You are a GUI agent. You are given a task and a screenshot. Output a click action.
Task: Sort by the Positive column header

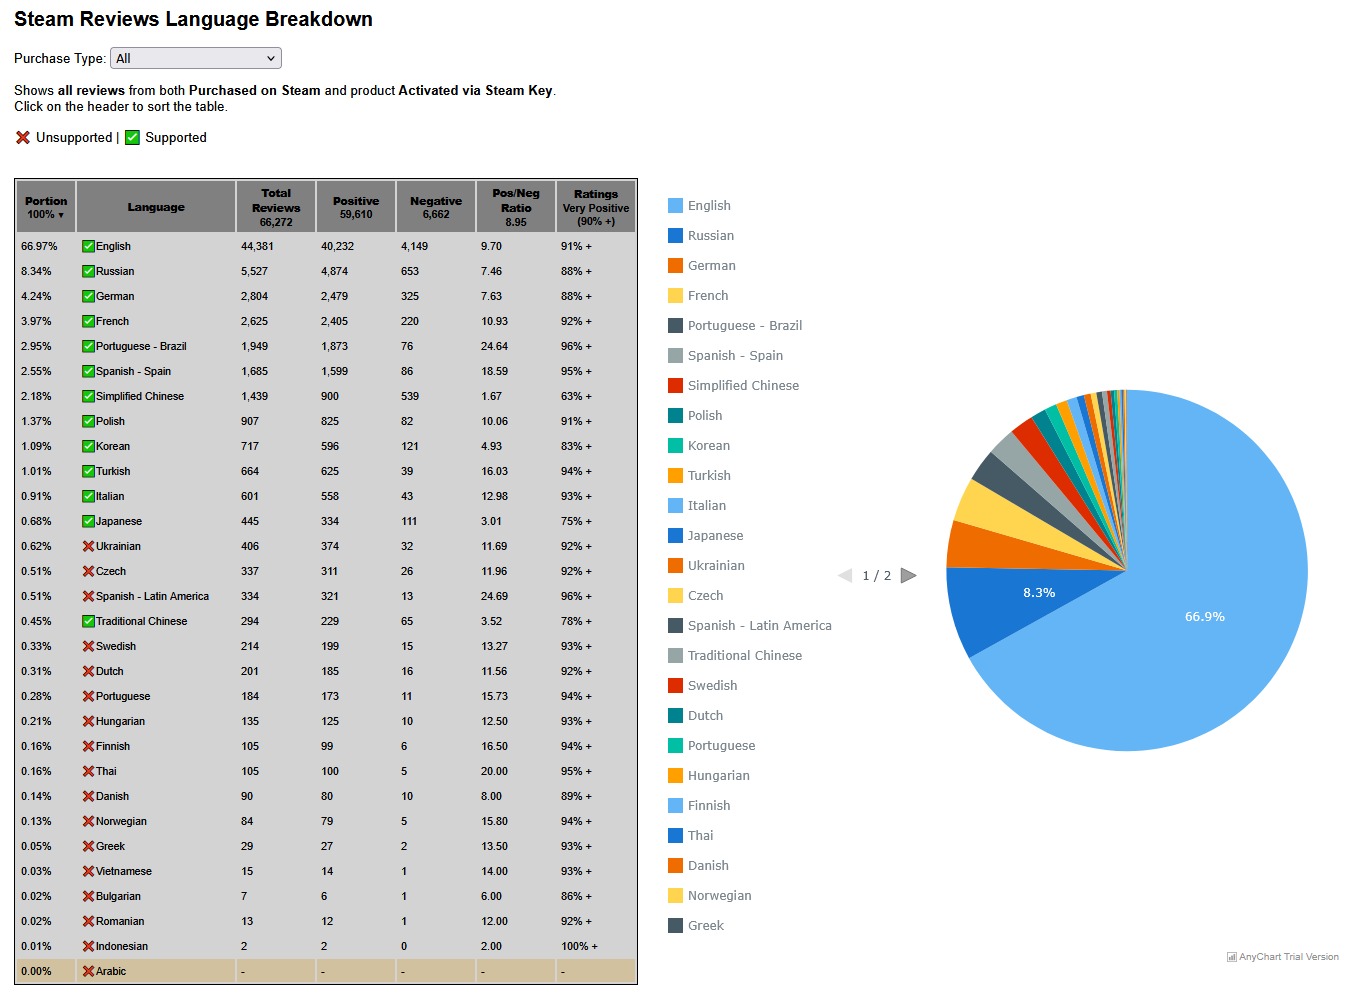point(356,207)
